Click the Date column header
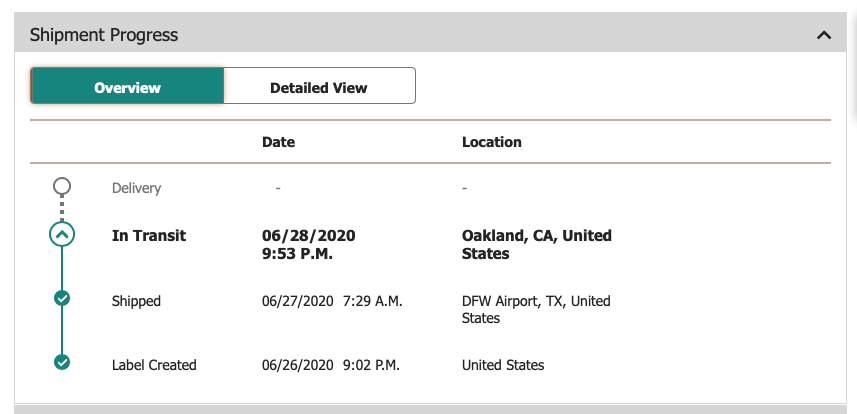Viewport: 857px width, 414px height. pos(278,142)
